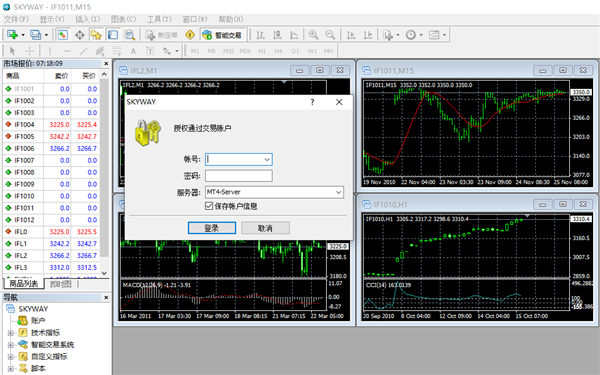Select the M15 timeframe button
Viewport: 600px width, 375px height.
click(228, 51)
